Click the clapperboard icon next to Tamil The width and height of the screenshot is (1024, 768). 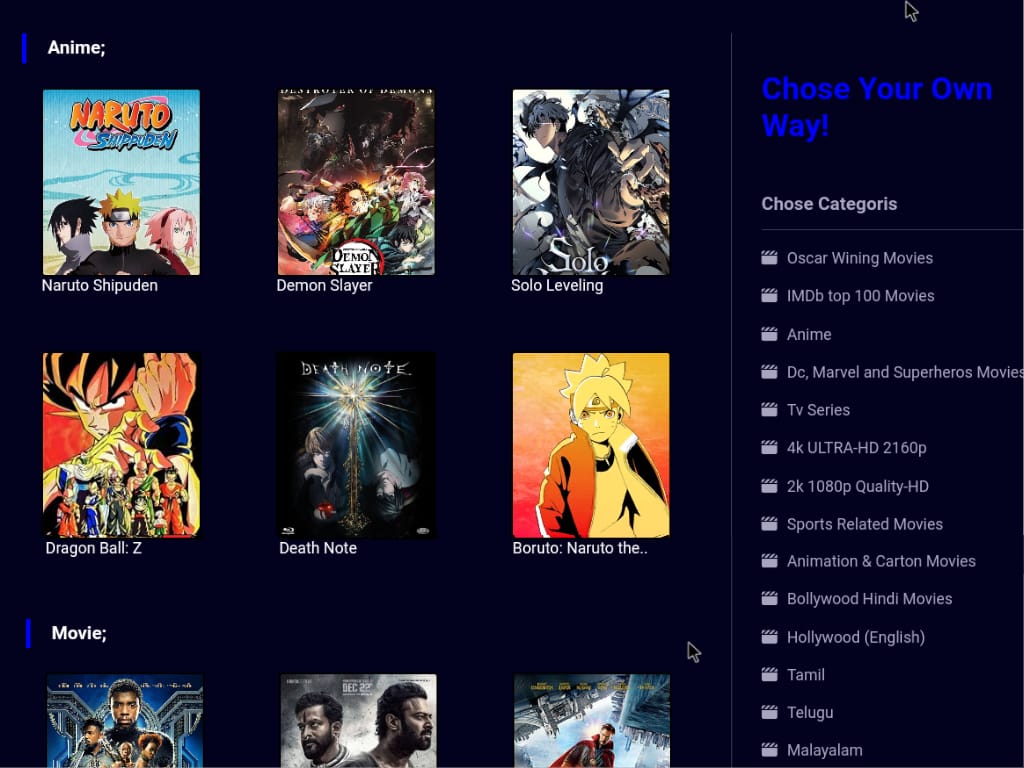(769, 675)
